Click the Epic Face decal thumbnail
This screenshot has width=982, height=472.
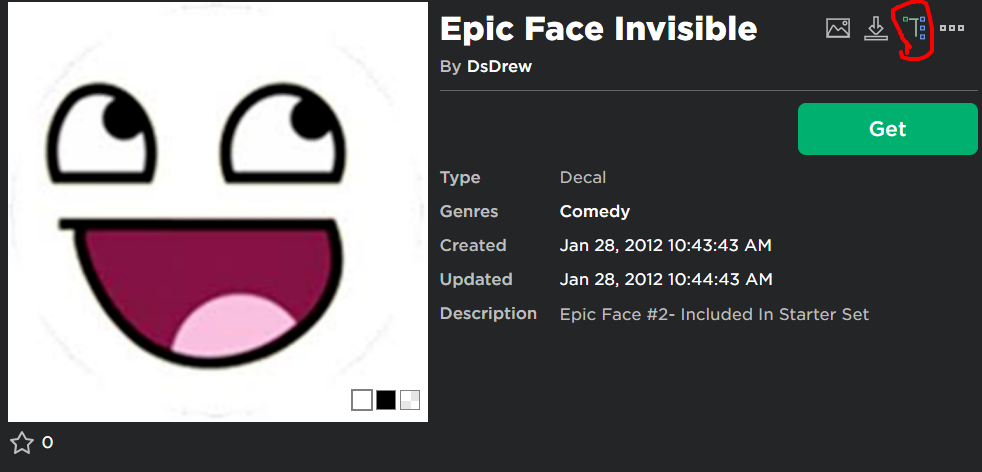(x=218, y=212)
